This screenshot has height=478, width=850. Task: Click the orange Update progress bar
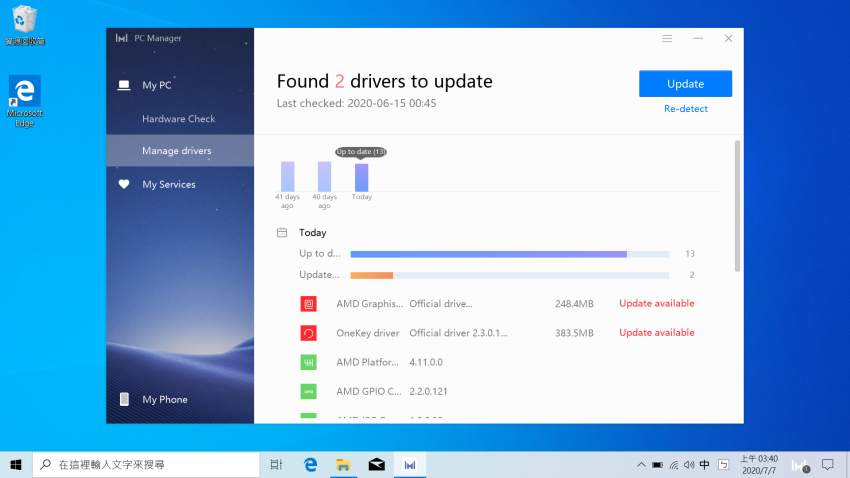click(x=372, y=275)
